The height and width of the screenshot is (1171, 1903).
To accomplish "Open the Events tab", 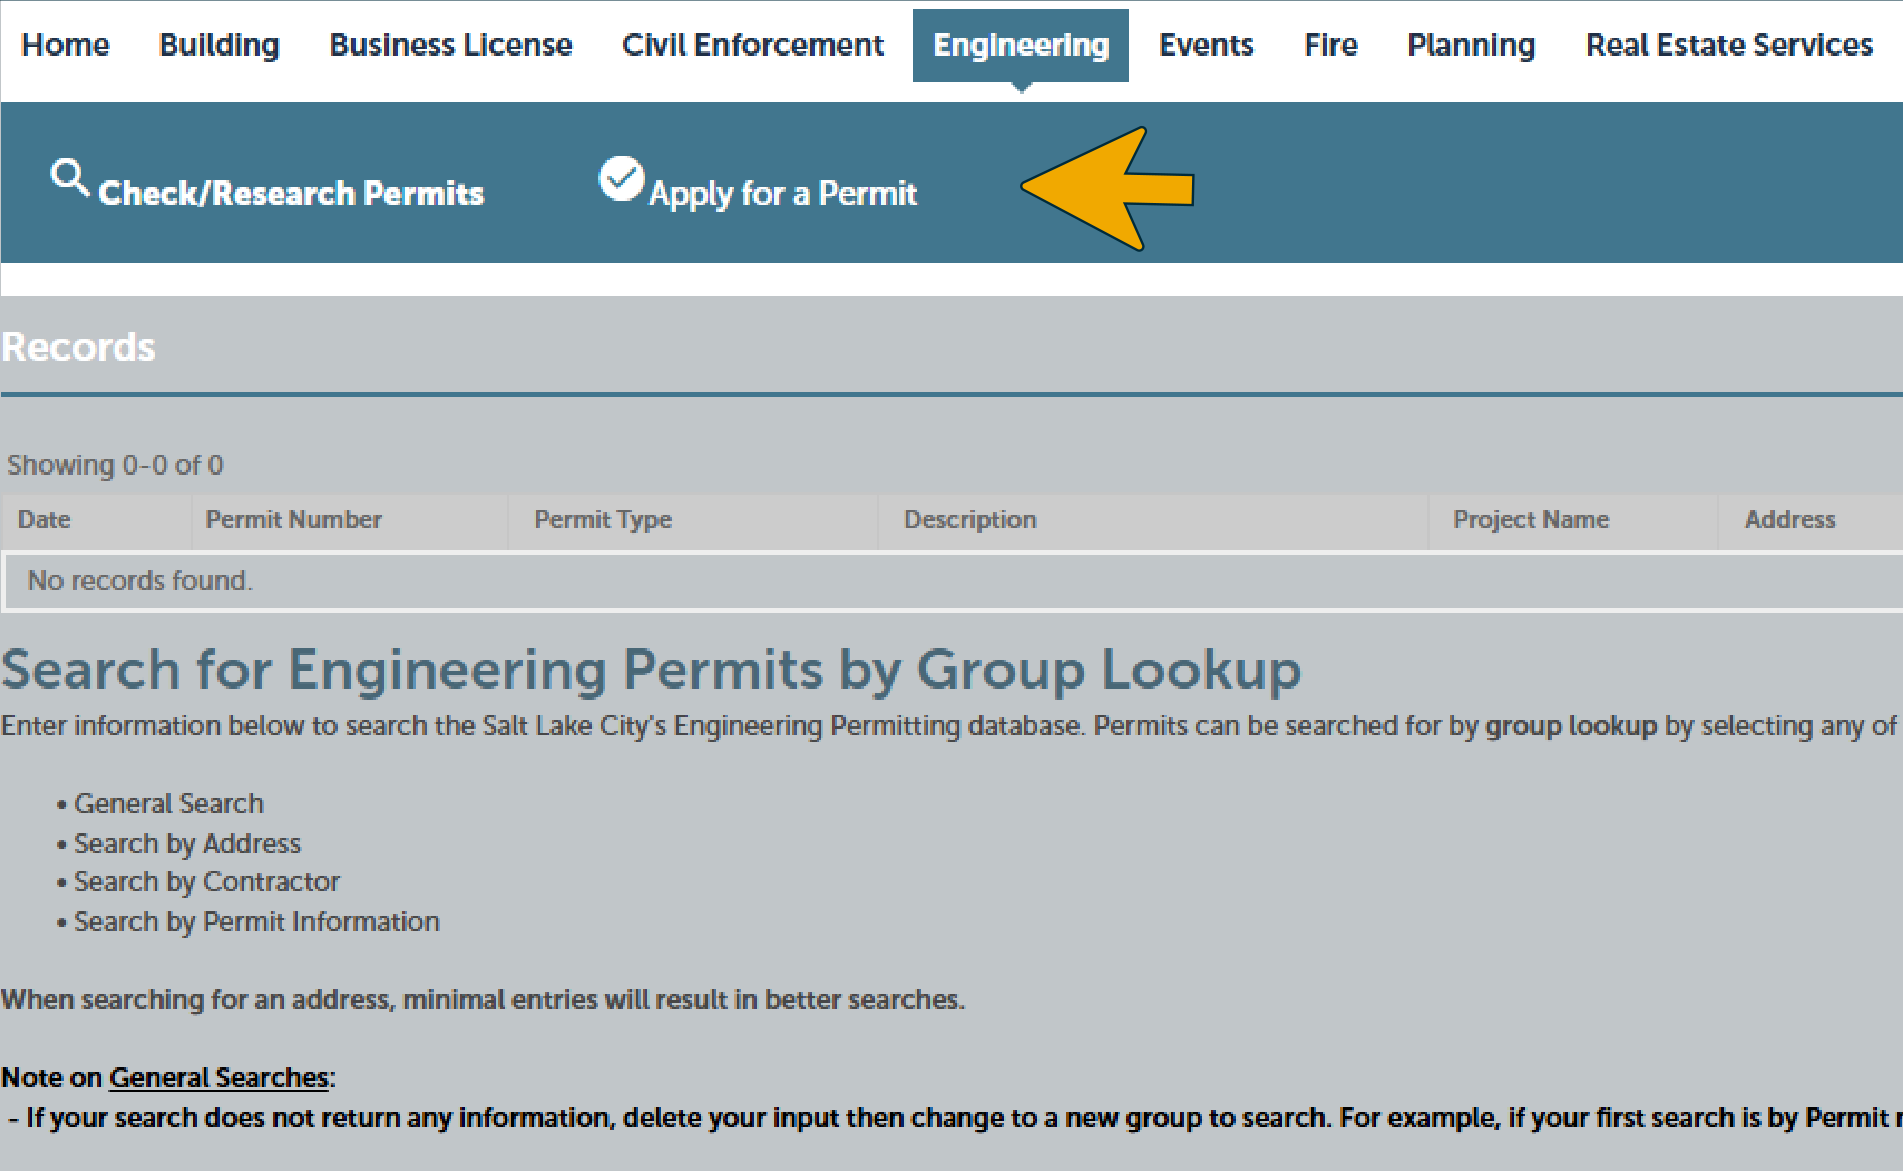I will [x=1206, y=45].
